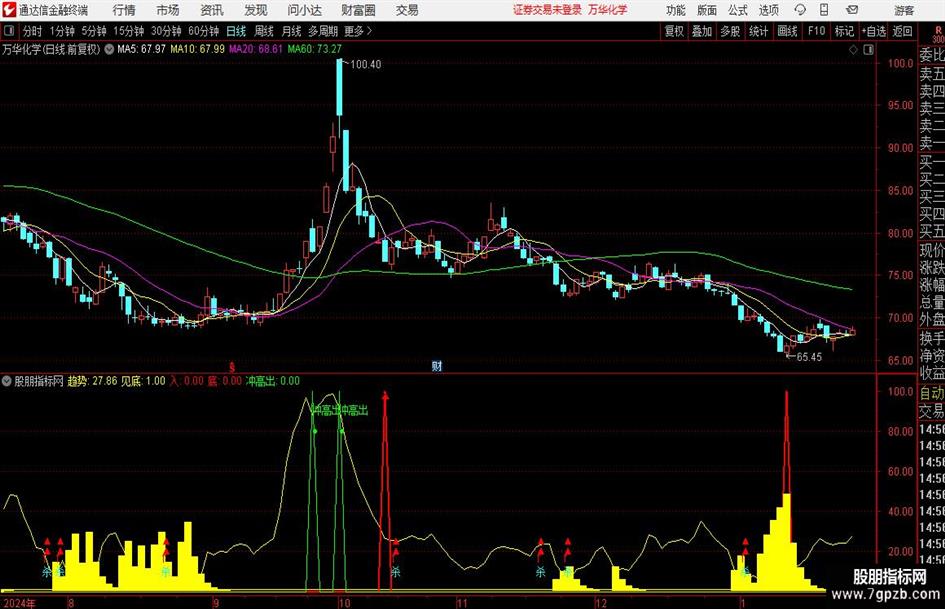This screenshot has height=609, width=945.
Task: Open F10 company information
Action: point(817,31)
